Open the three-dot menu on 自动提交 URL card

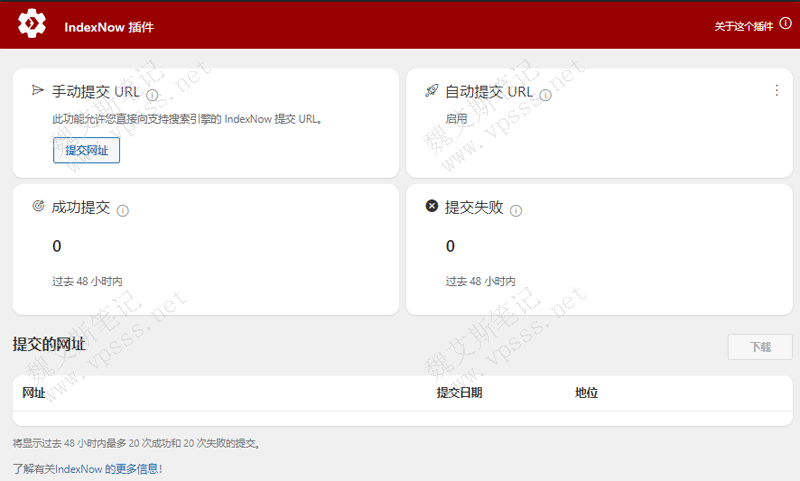pyautogui.click(x=776, y=90)
